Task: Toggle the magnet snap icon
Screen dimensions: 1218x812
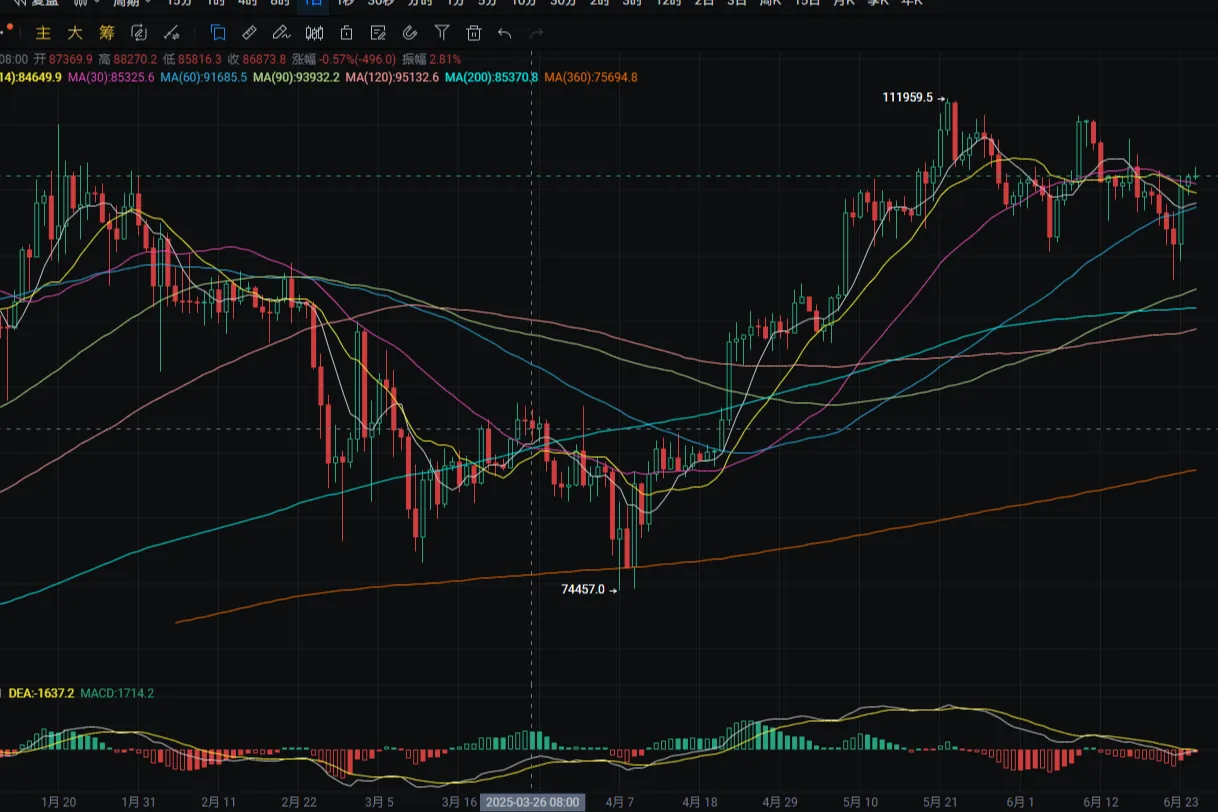Action: click(x=410, y=33)
